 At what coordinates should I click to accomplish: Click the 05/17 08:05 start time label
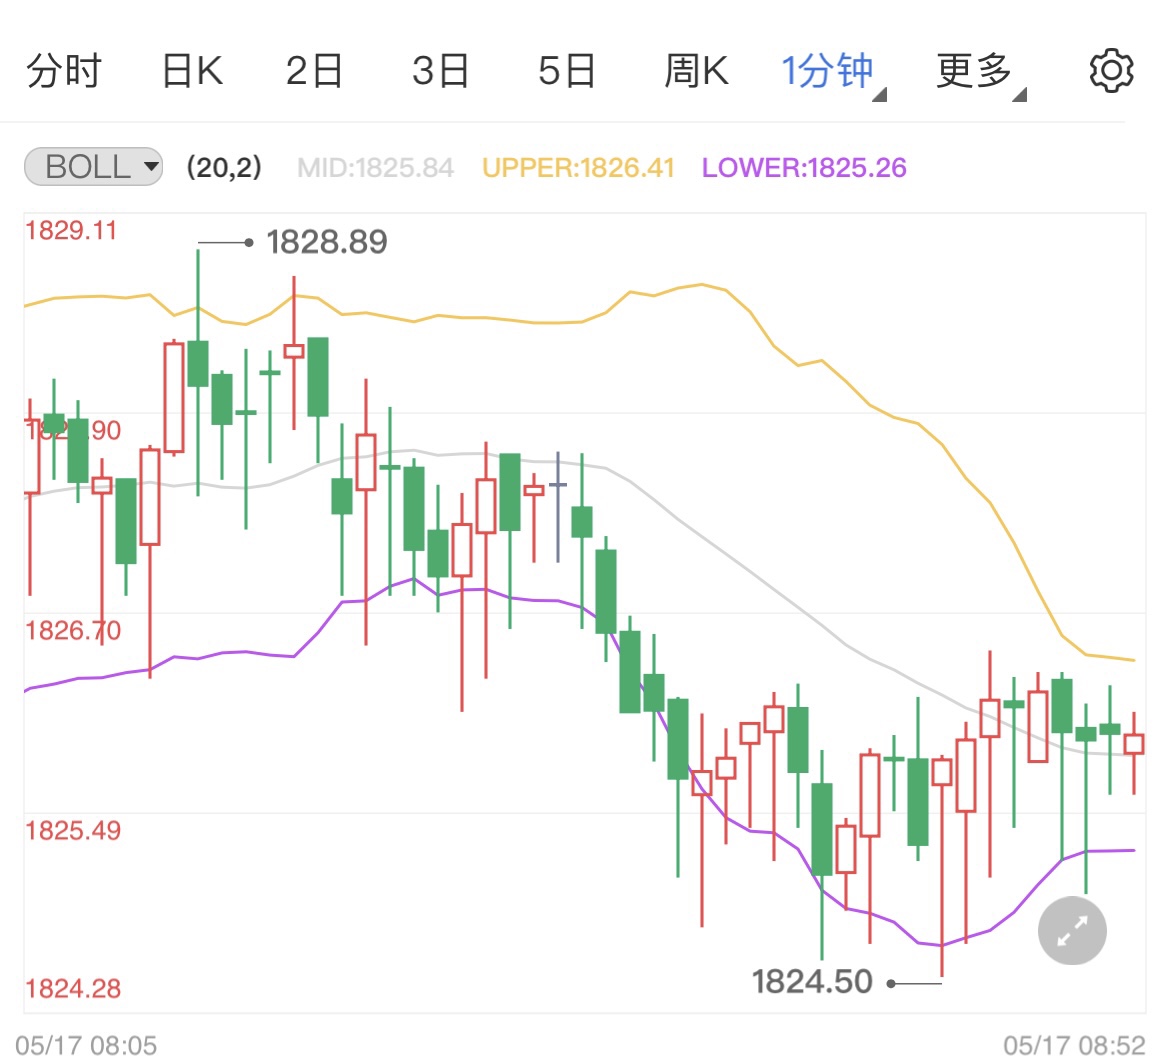(86, 1046)
